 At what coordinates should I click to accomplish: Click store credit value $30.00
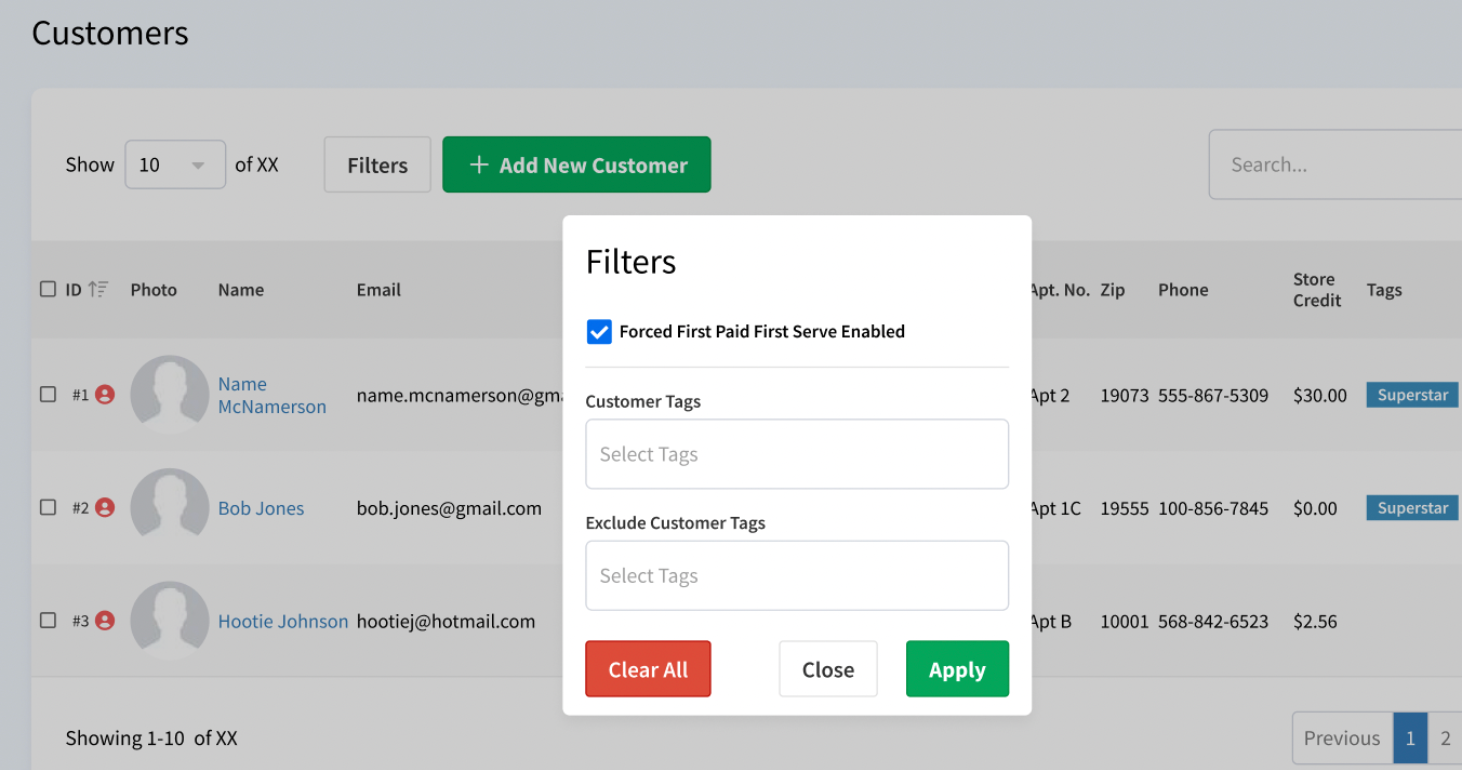tap(1320, 395)
